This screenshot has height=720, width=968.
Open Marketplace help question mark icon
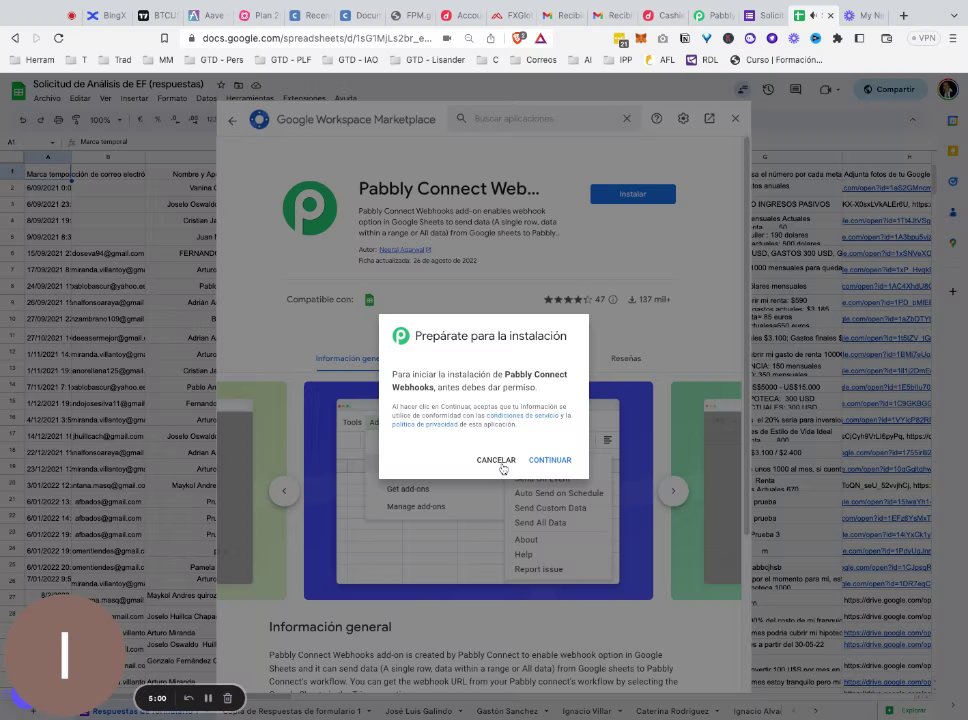(656, 119)
